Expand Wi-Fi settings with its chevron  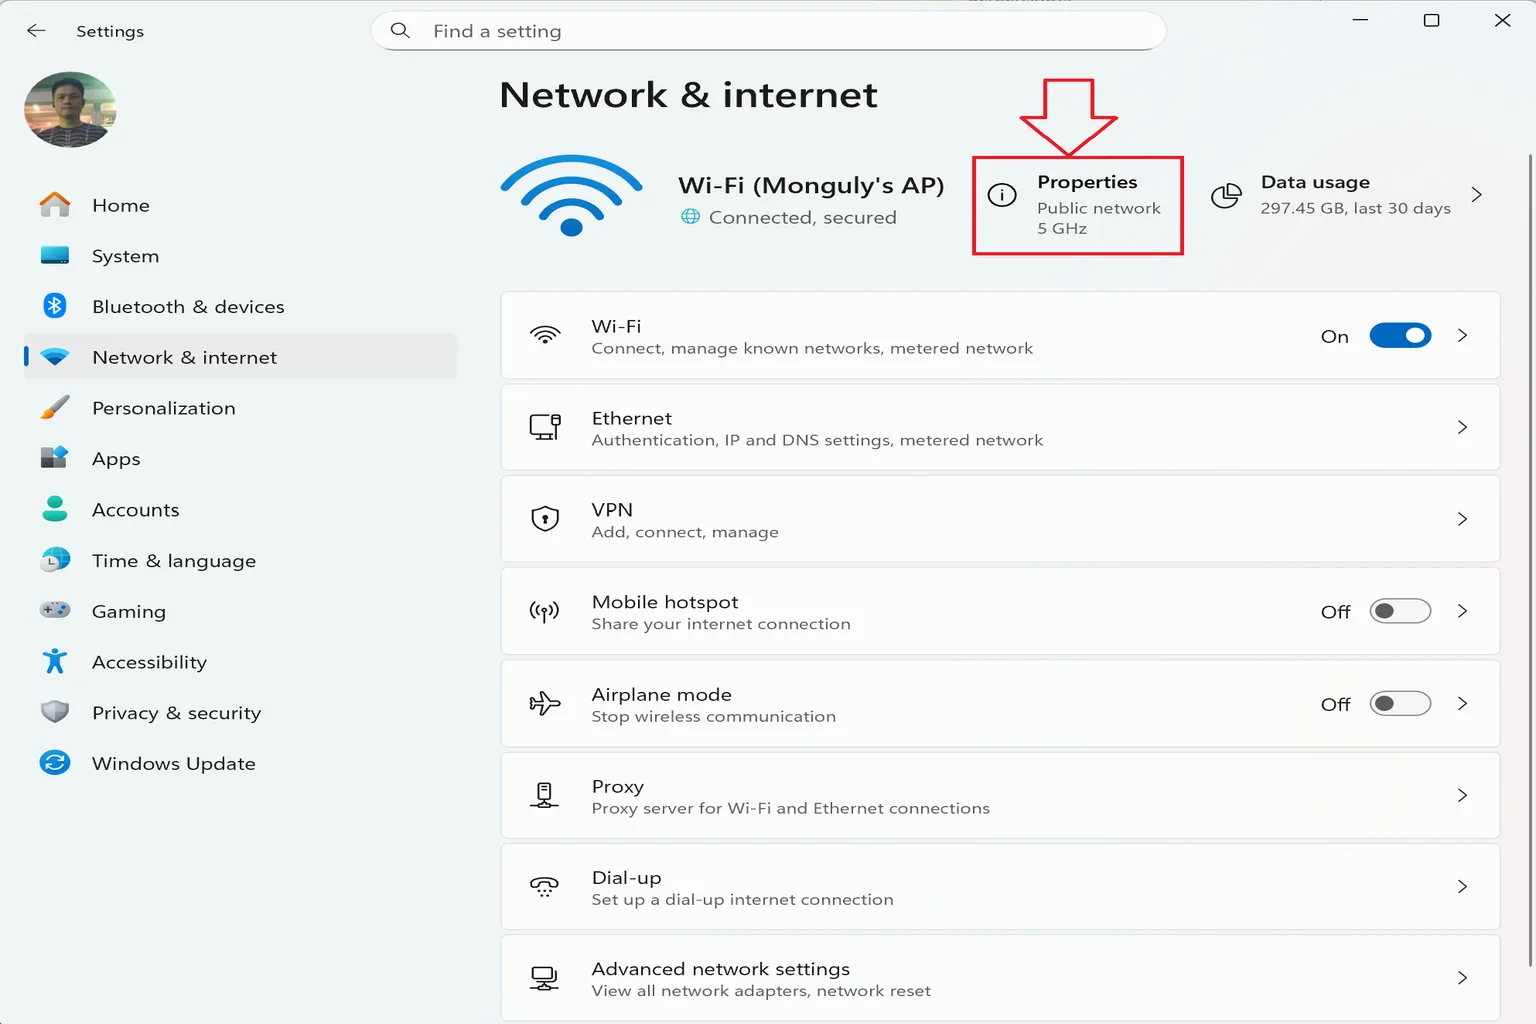click(x=1462, y=335)
